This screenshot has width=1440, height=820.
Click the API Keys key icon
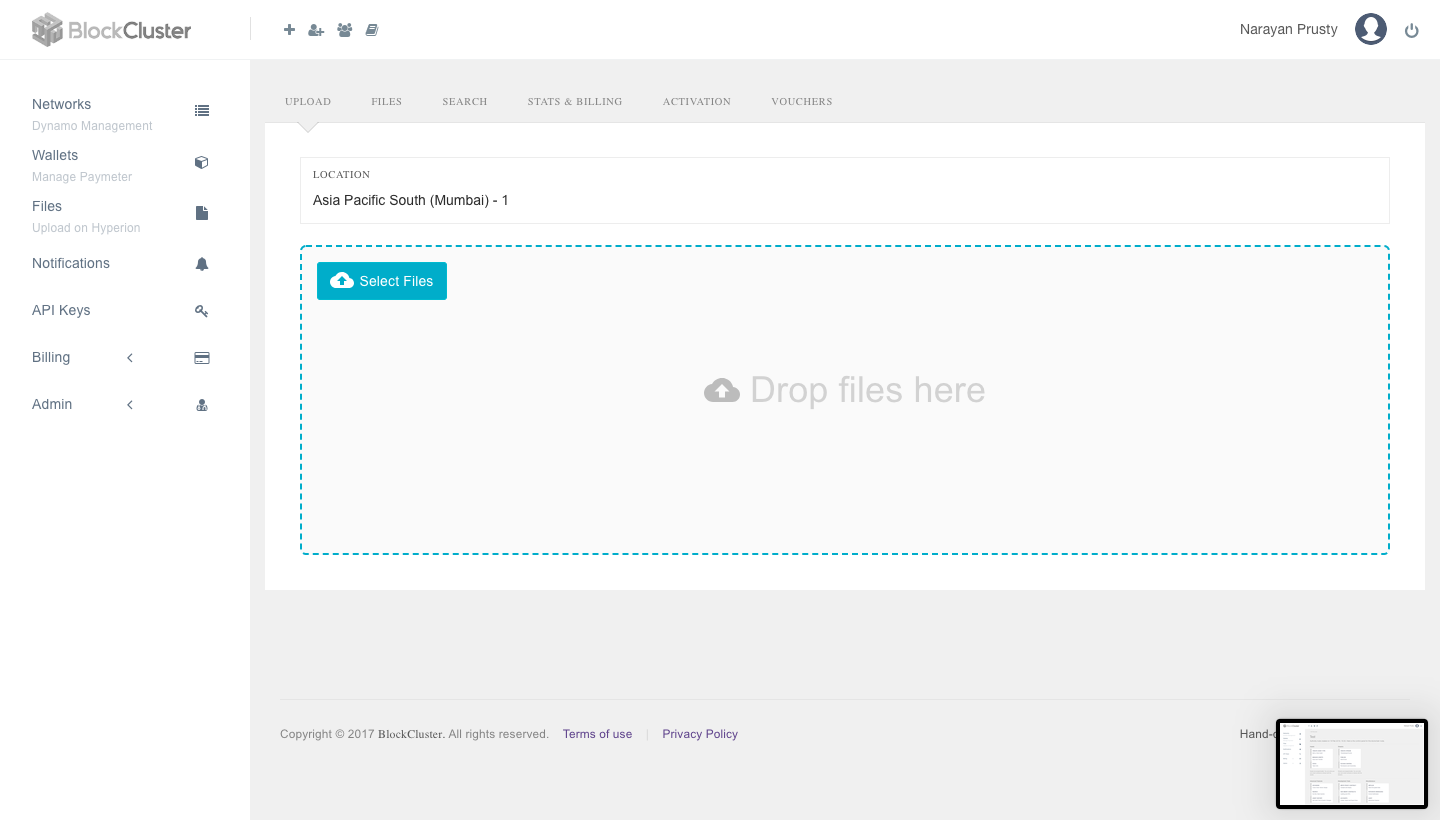click(x=201, y=311)
